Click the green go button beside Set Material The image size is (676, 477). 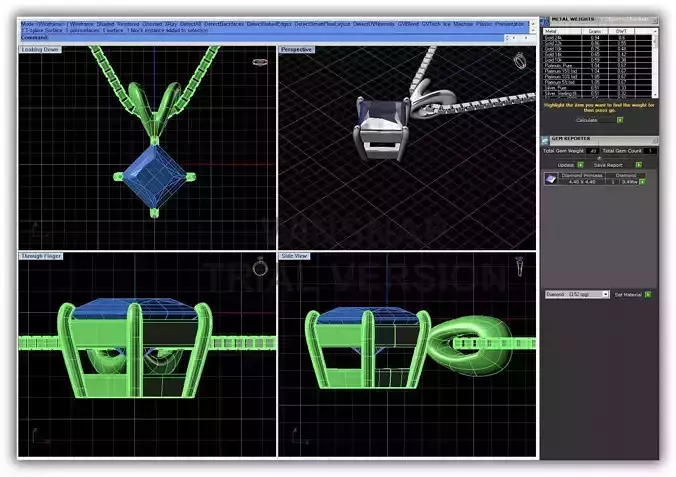pos(648,295)
